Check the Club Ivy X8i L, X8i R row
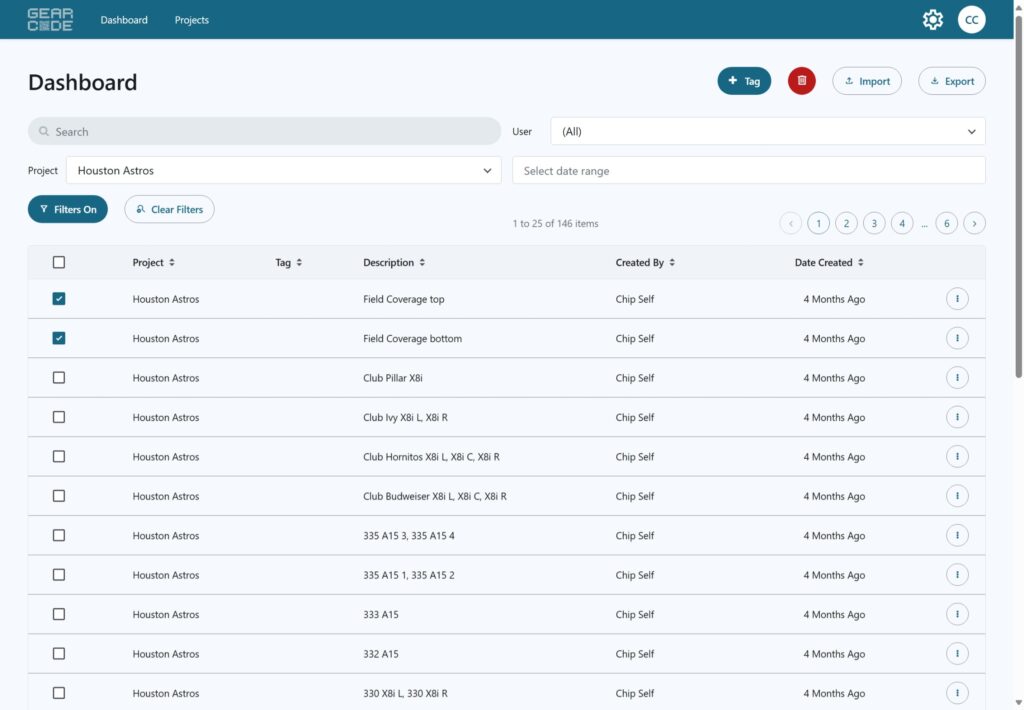 59,417
